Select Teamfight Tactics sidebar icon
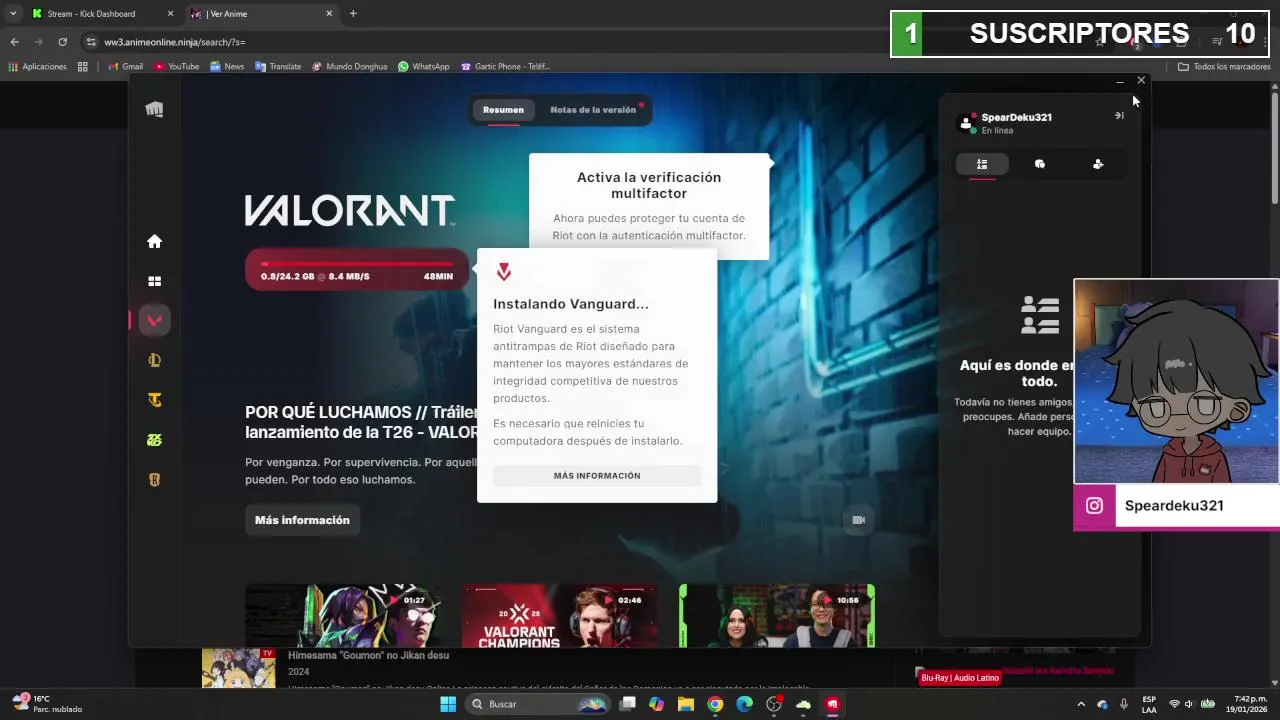The width and height of the screenshot is (1280, 720). (x=154, y=400)
